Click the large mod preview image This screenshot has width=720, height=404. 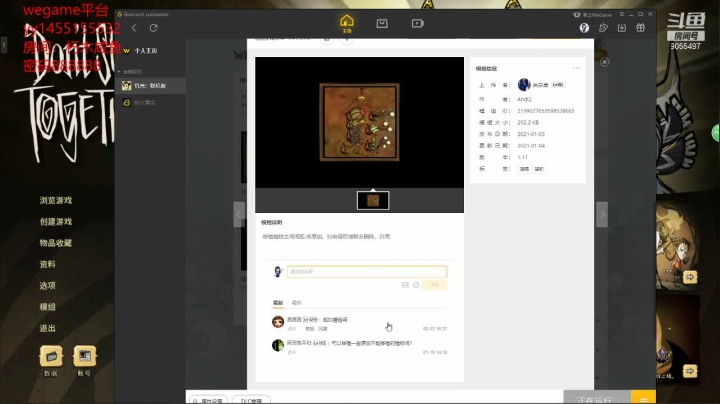pyautogui.click(x=359, y=122)
